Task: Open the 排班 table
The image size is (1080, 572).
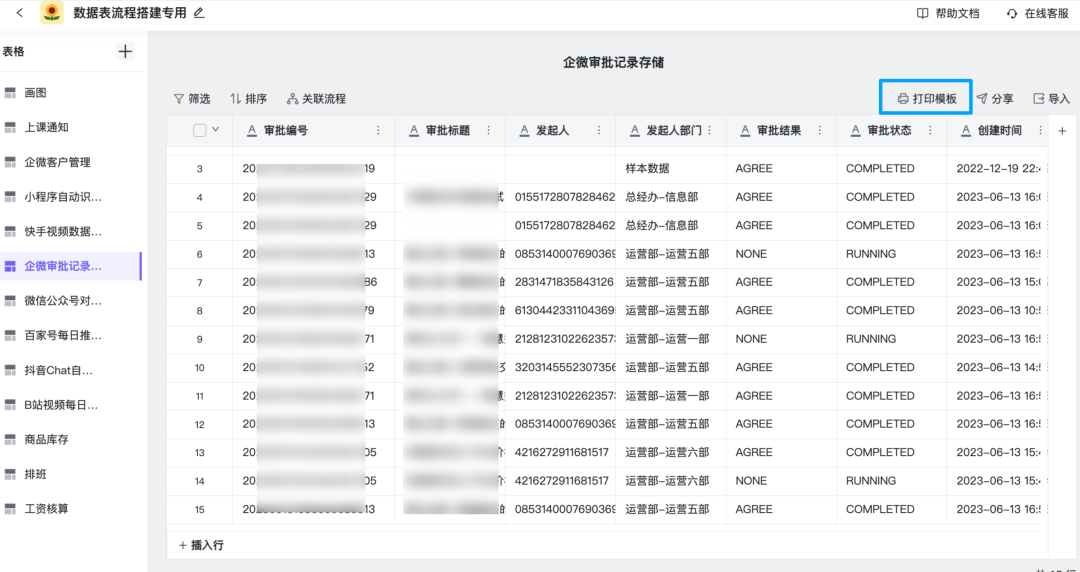Action: [x=71, y=474]
